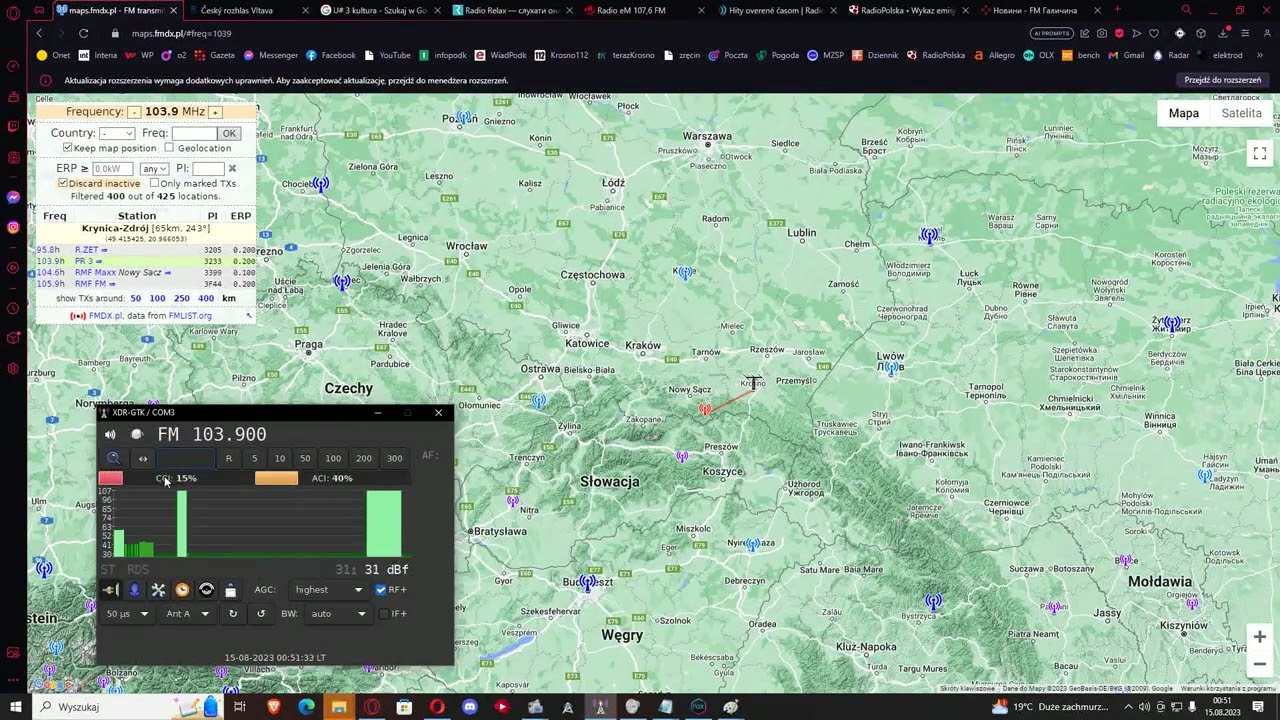Show TXs around 250 km
The height and width of the screenshot is (720, 1280).
[x=181, y=298]
